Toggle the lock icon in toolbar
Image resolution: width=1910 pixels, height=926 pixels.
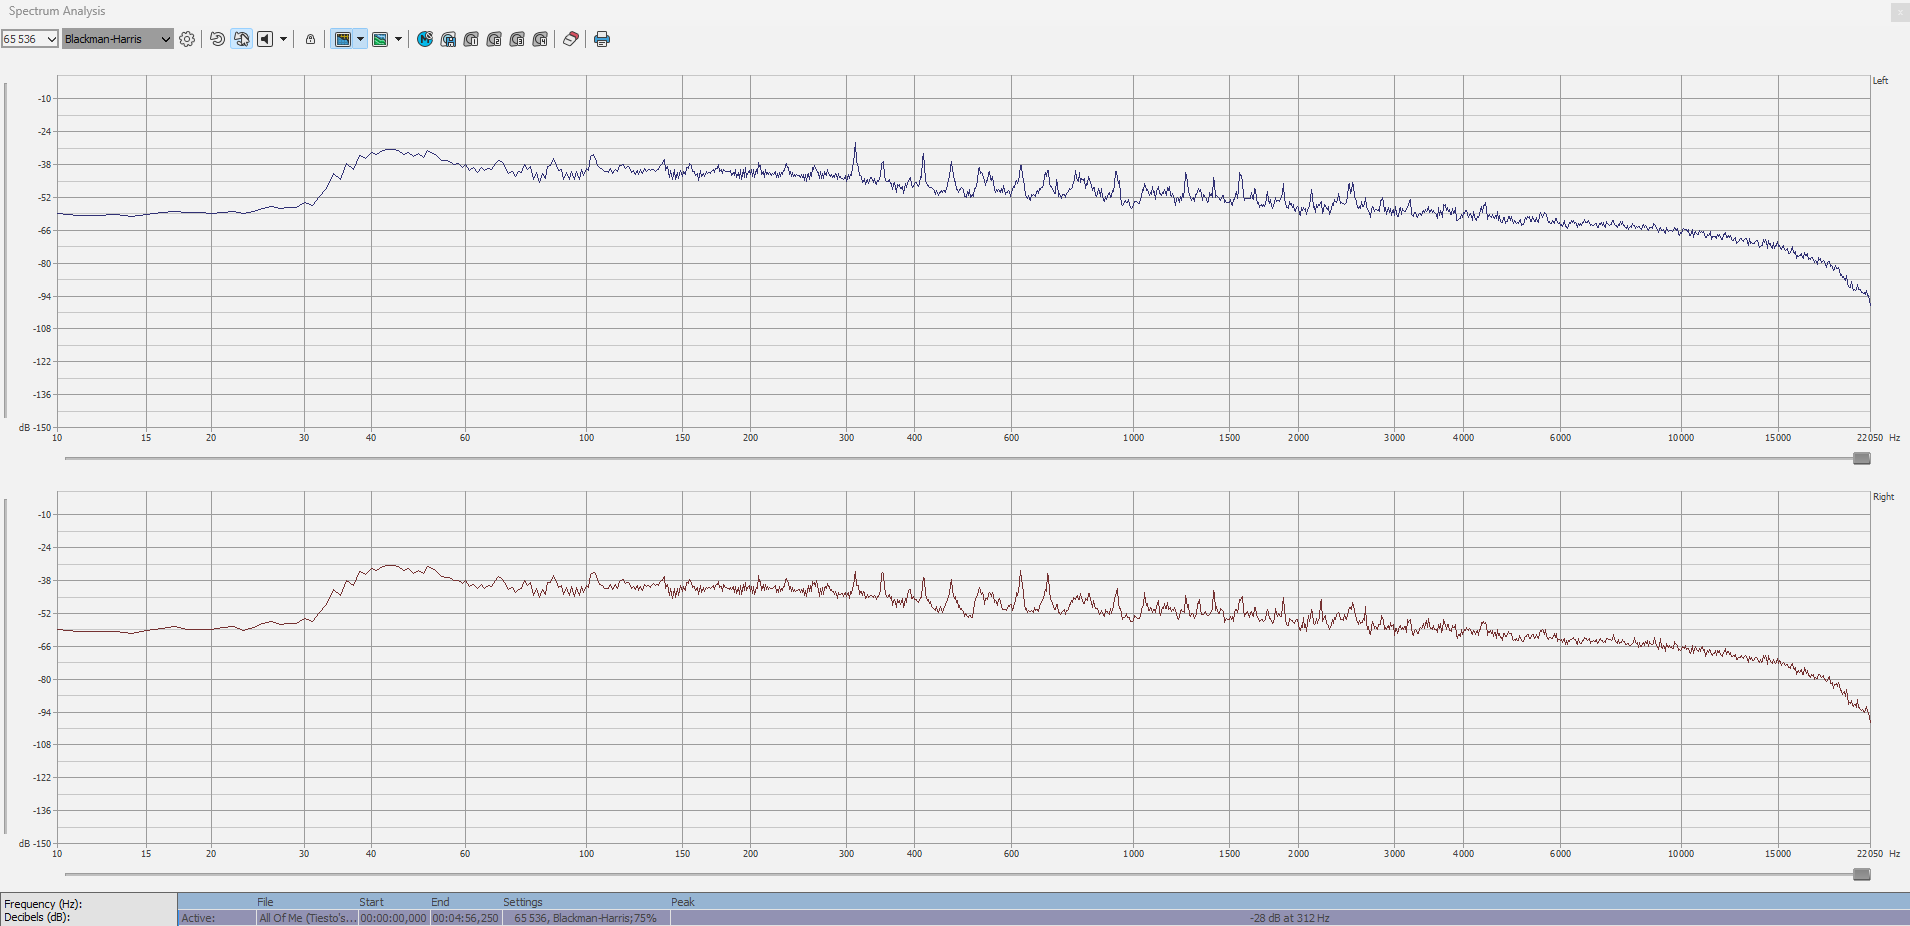tap(310, 39)
